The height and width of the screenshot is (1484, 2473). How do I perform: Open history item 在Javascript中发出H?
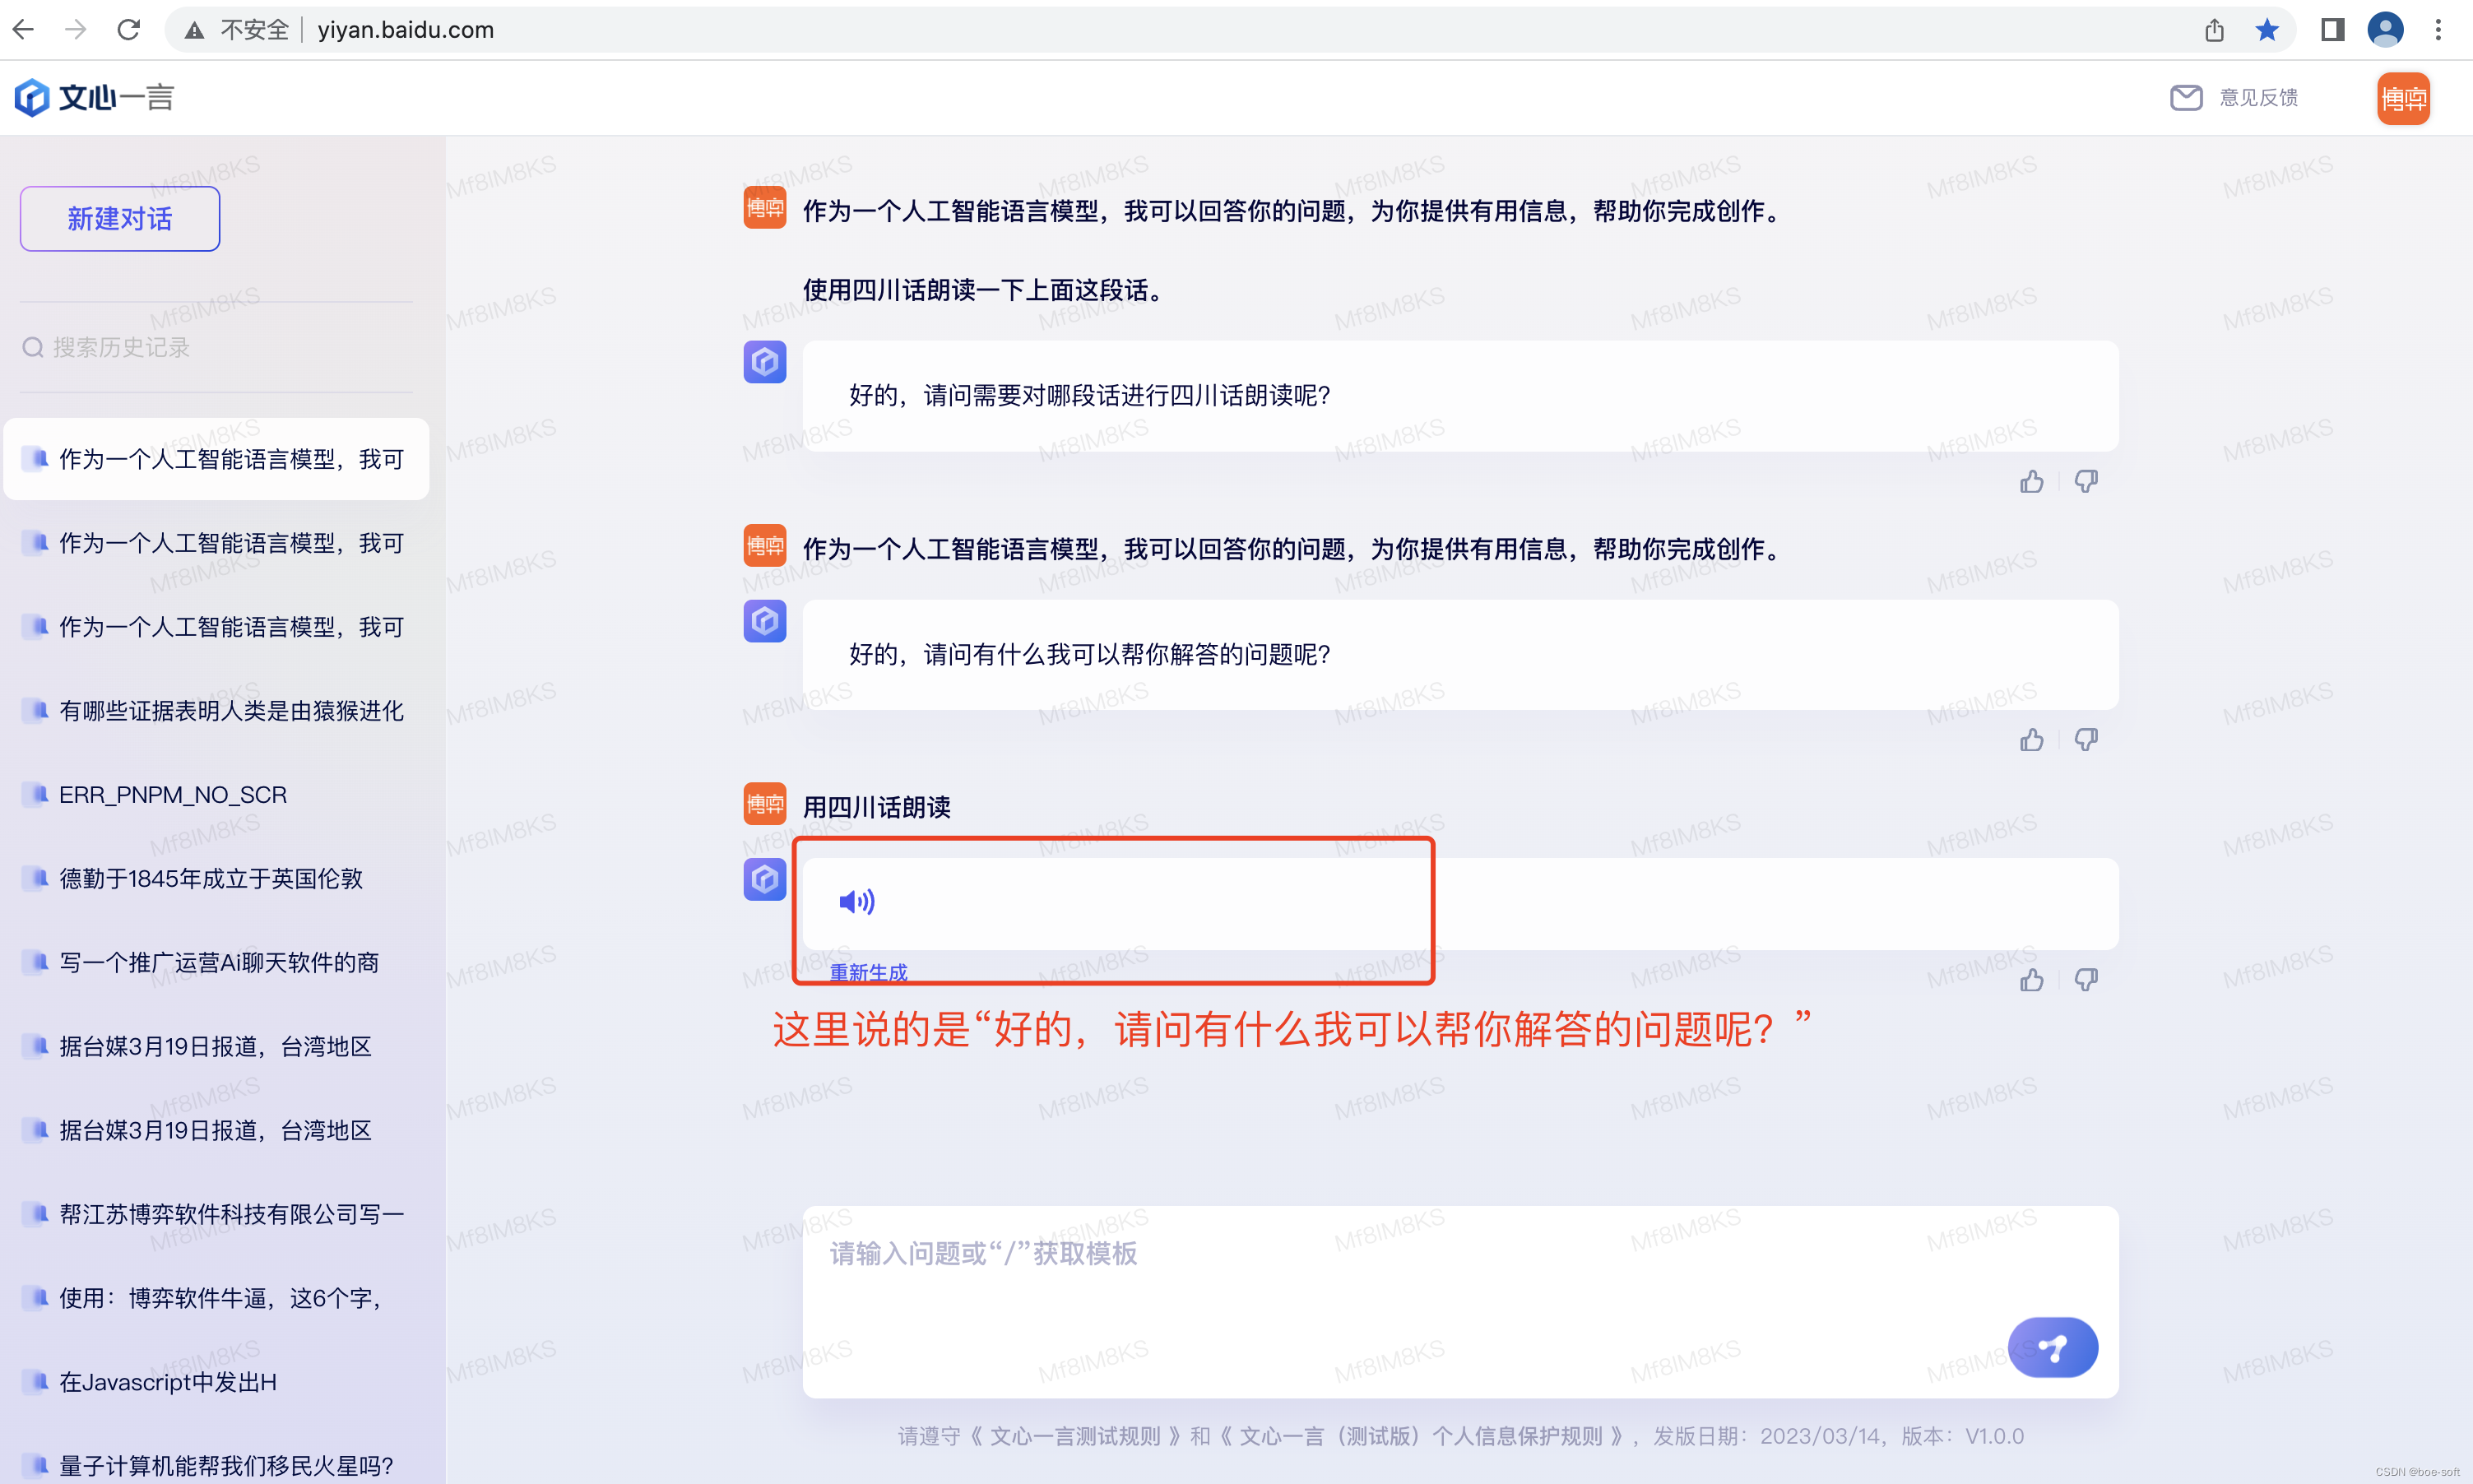(217, 1382)
